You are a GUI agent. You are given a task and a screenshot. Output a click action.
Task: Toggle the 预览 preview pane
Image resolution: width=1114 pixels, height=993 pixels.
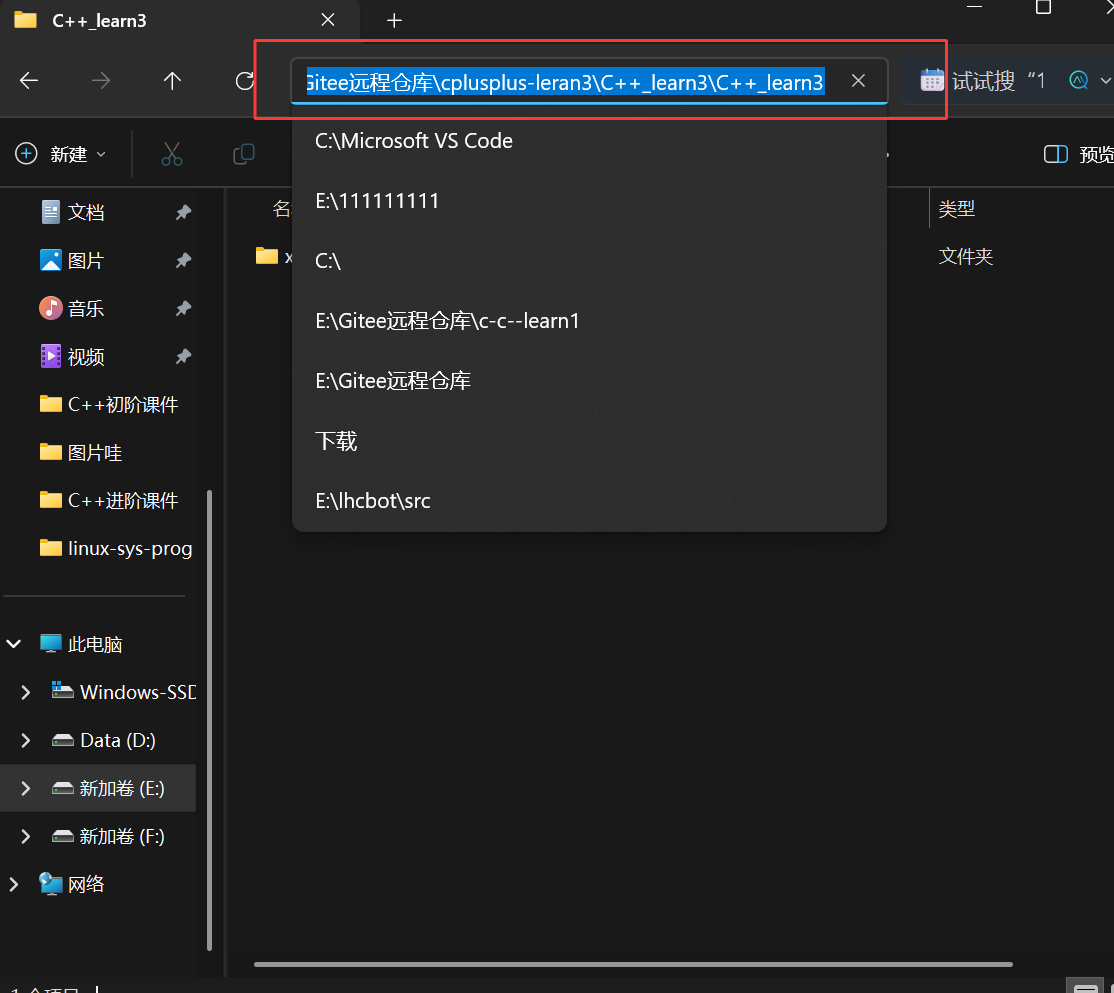tap(1078, 154)
